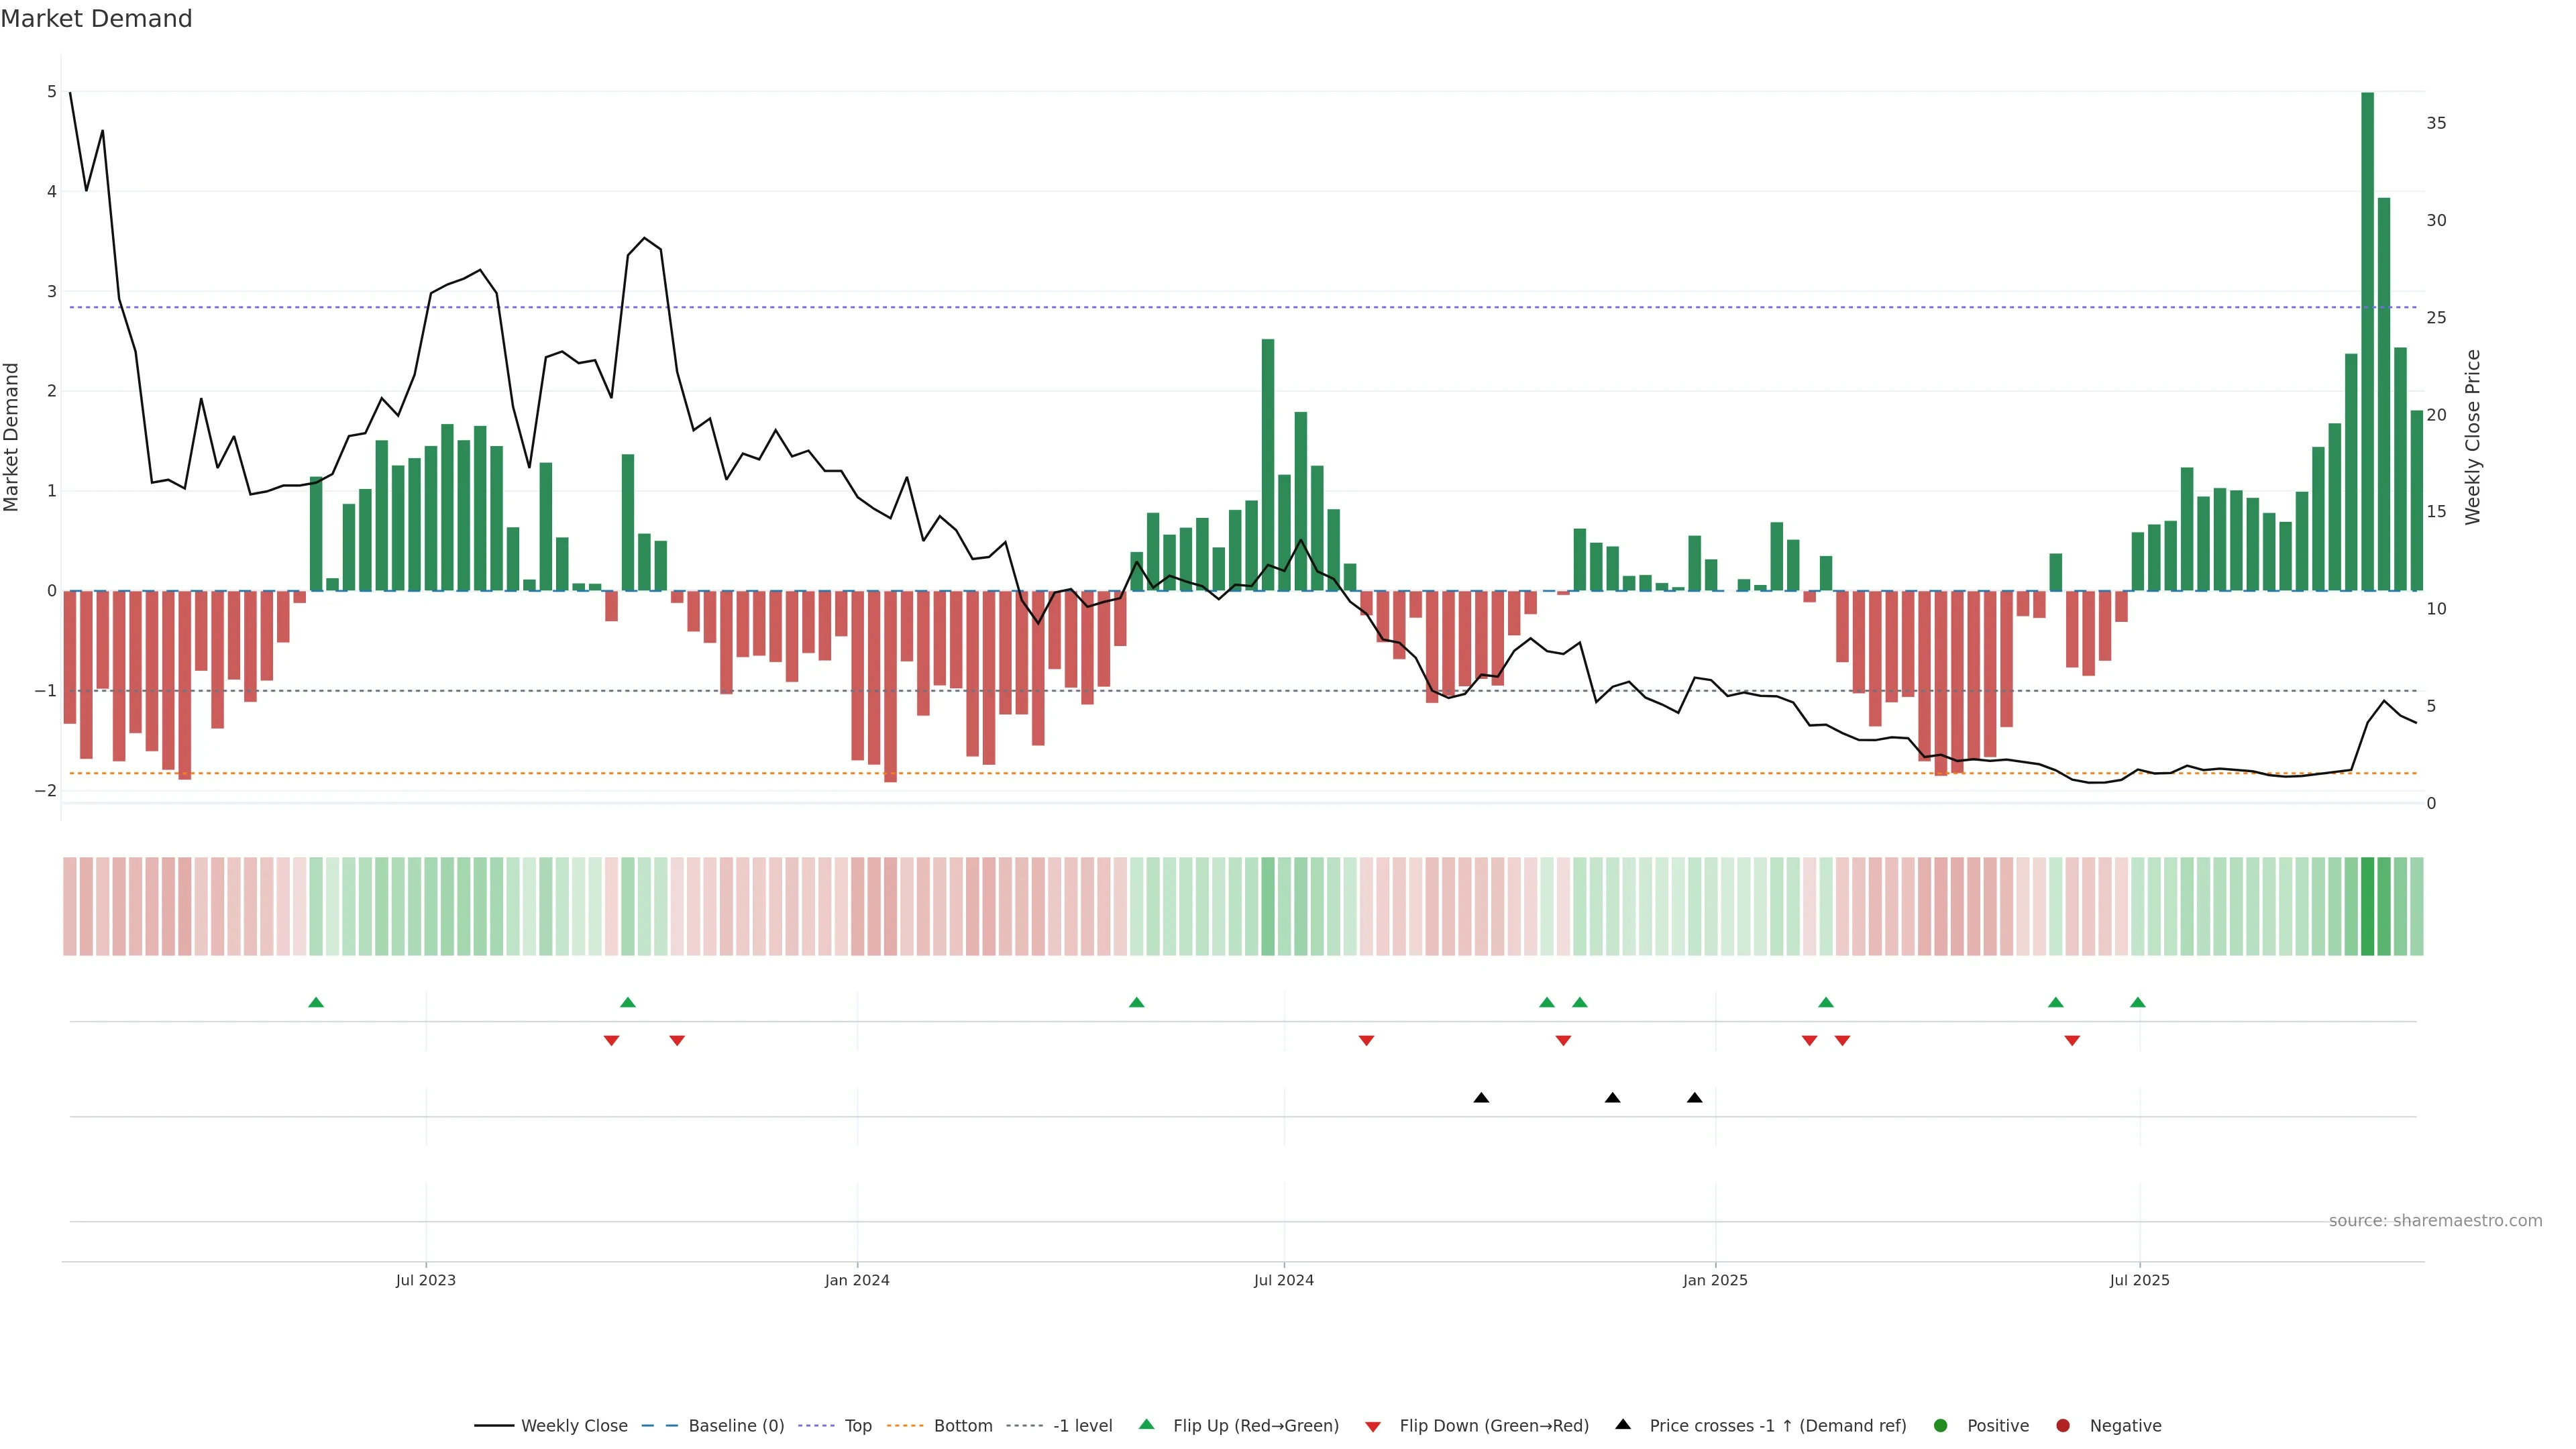
Task: Click the Jul 2025 x-axis label
Action: (x=2140, y=1280)
